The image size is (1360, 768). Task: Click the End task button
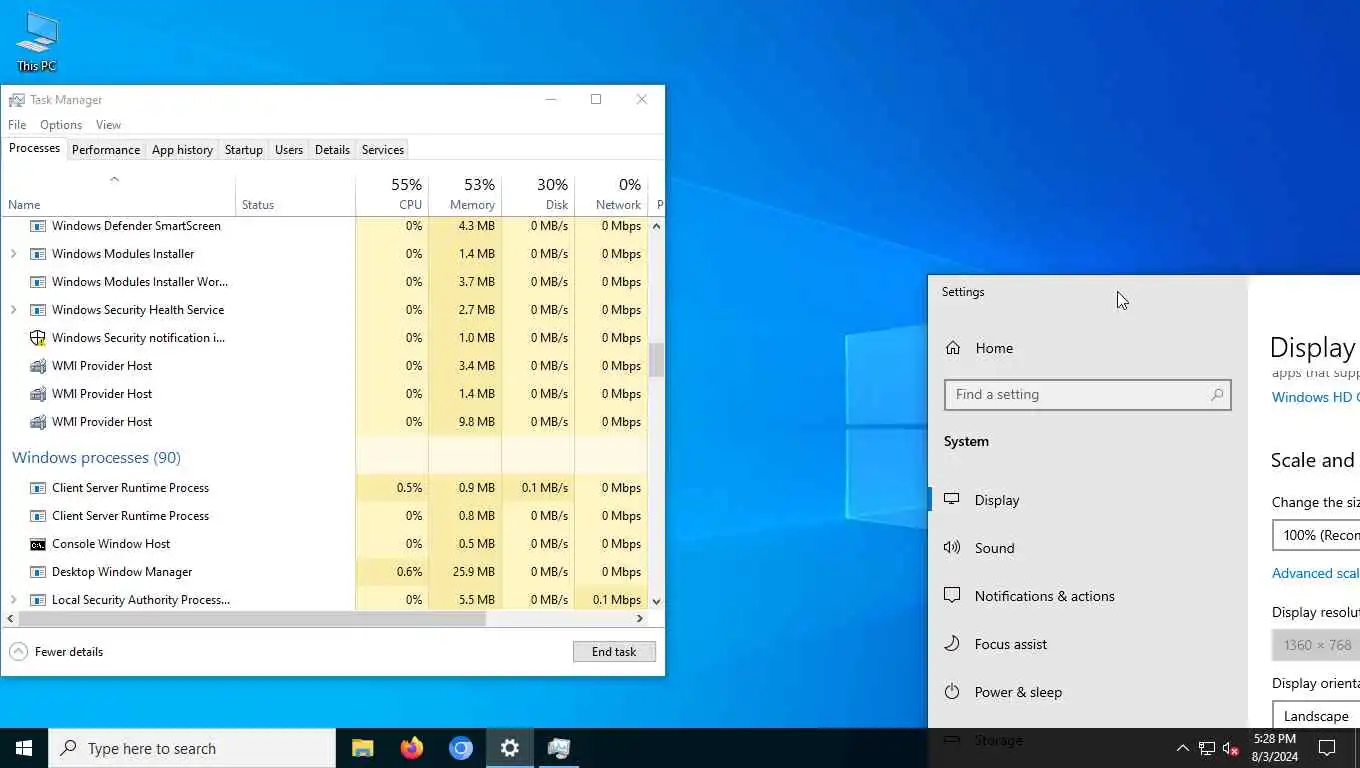pos(614,651)
